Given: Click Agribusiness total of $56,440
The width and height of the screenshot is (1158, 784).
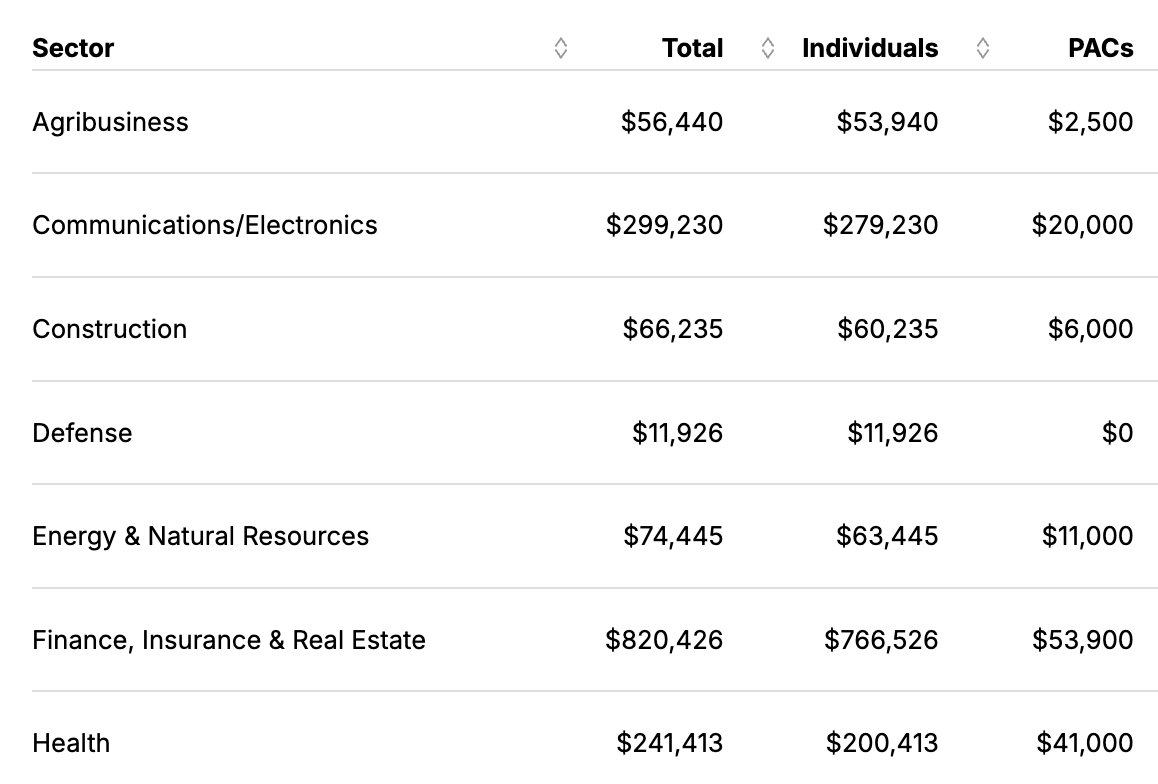Looking at the screenshot, I should [671, 122].
